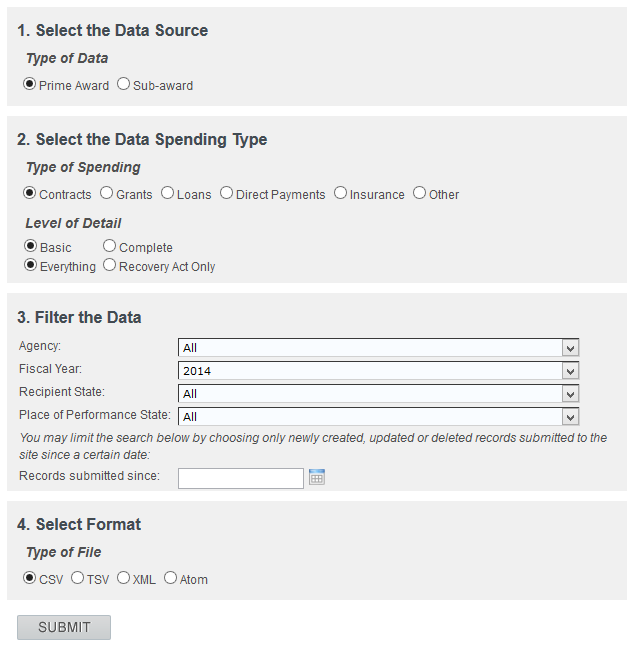This screenshot has width=638, height=645.
Task: Open the Recipient State dropdown
Action: click(x=378, y=394)
